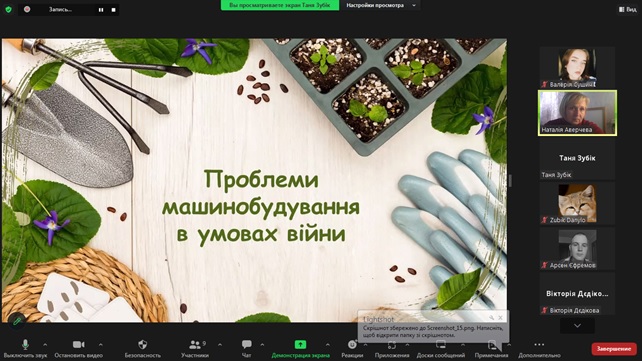Open the Безопасность shield menu
Viewport: 642px width, 361px height.
click(x=142, y=349)
